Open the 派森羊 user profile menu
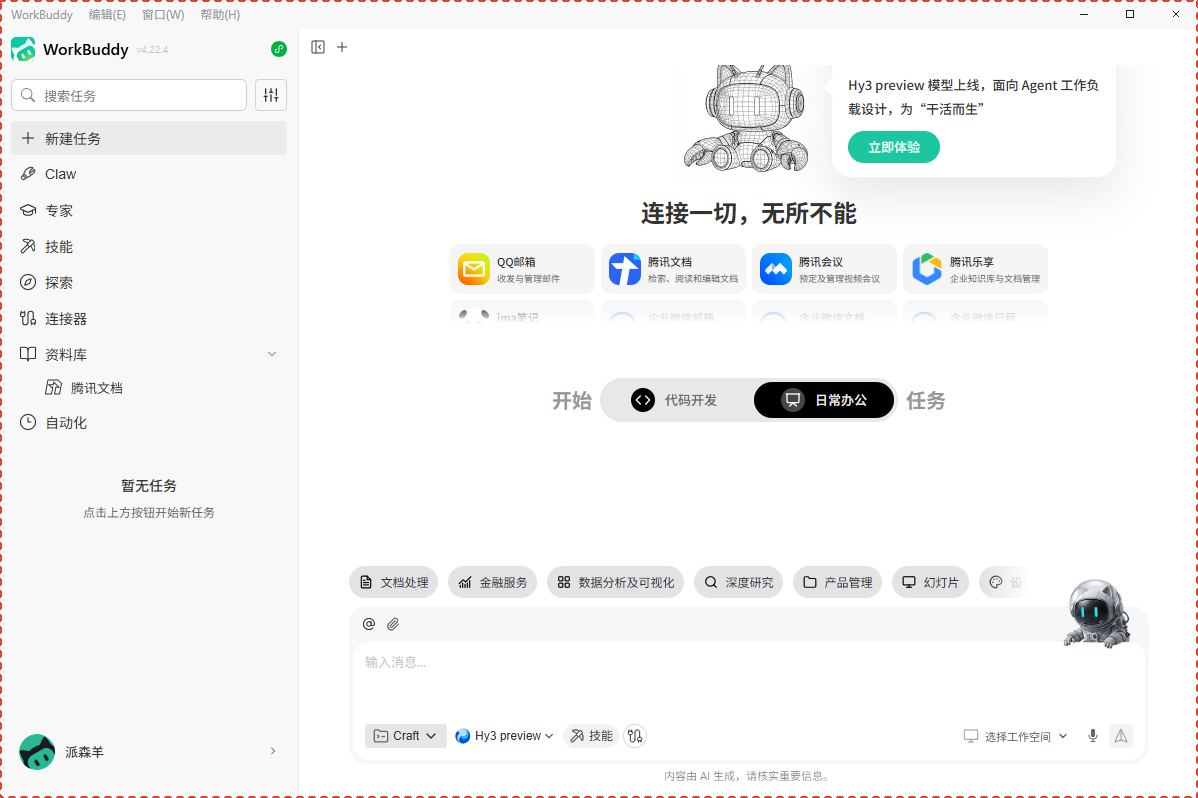 [x=149, y=751]
